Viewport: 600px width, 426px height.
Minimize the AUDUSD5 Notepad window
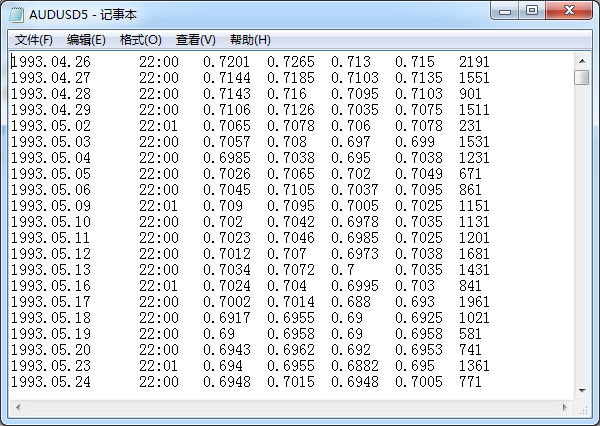[x=505, y=11]
